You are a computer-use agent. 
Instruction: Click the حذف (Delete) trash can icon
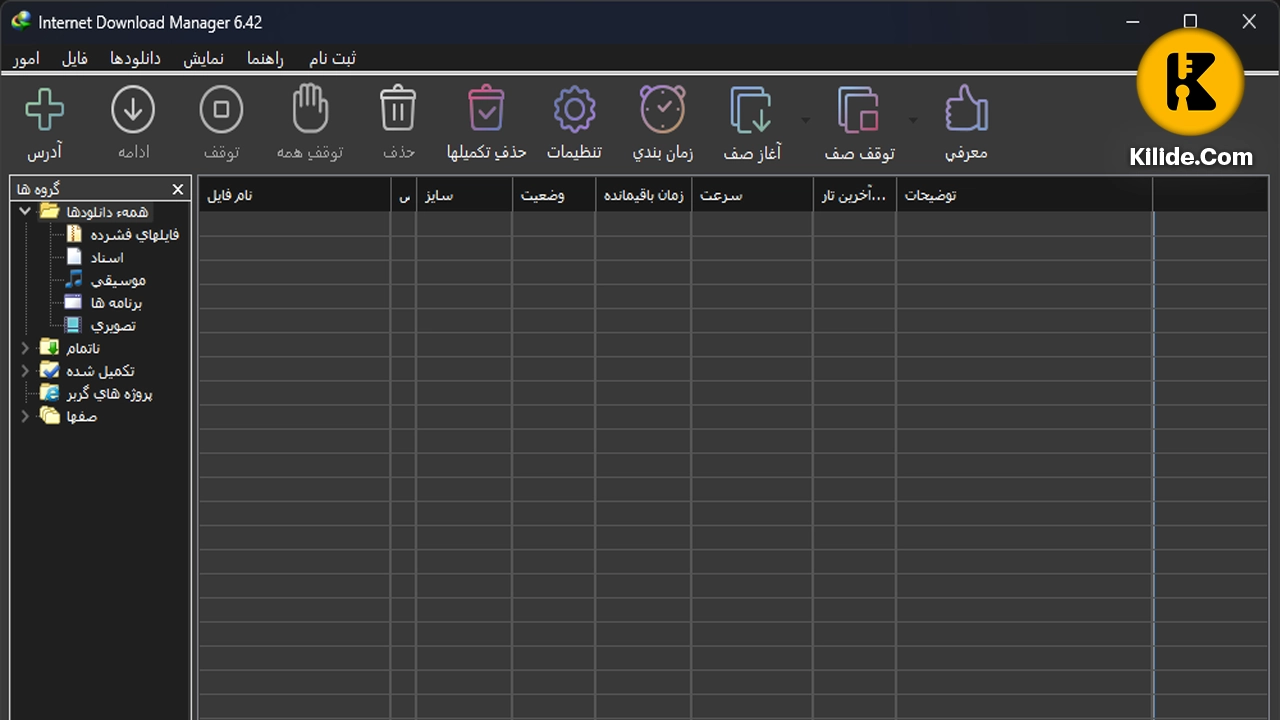pos(398,108)
